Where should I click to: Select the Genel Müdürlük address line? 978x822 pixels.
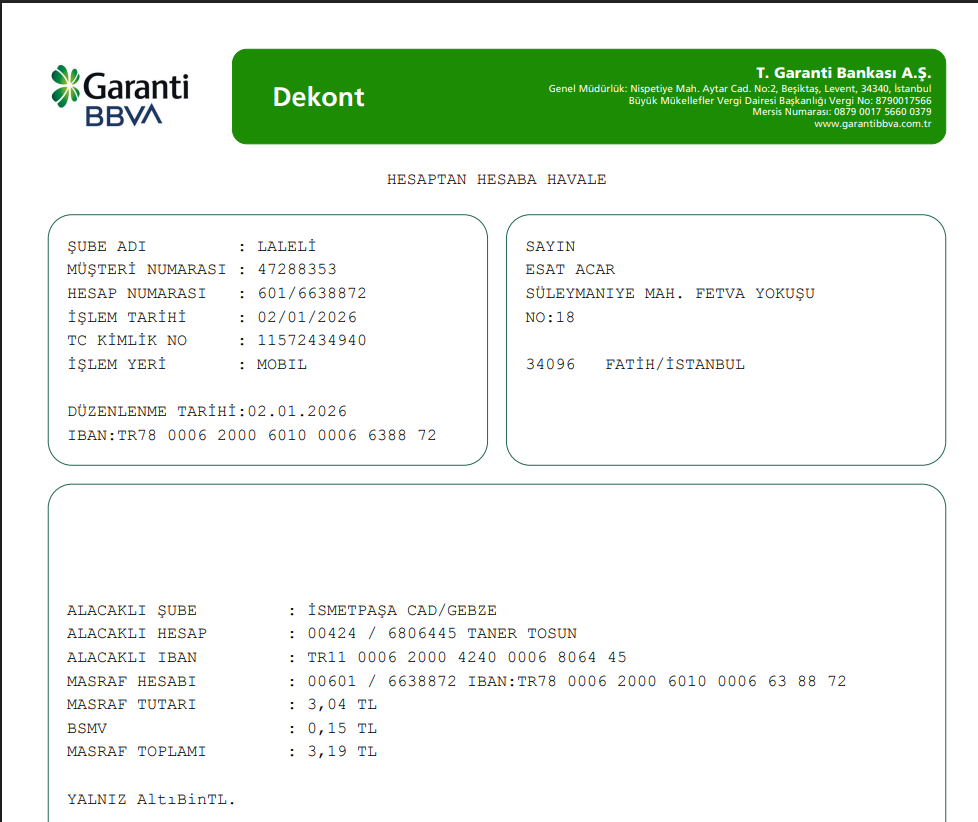pyautogui.click(x=740, y=89)
